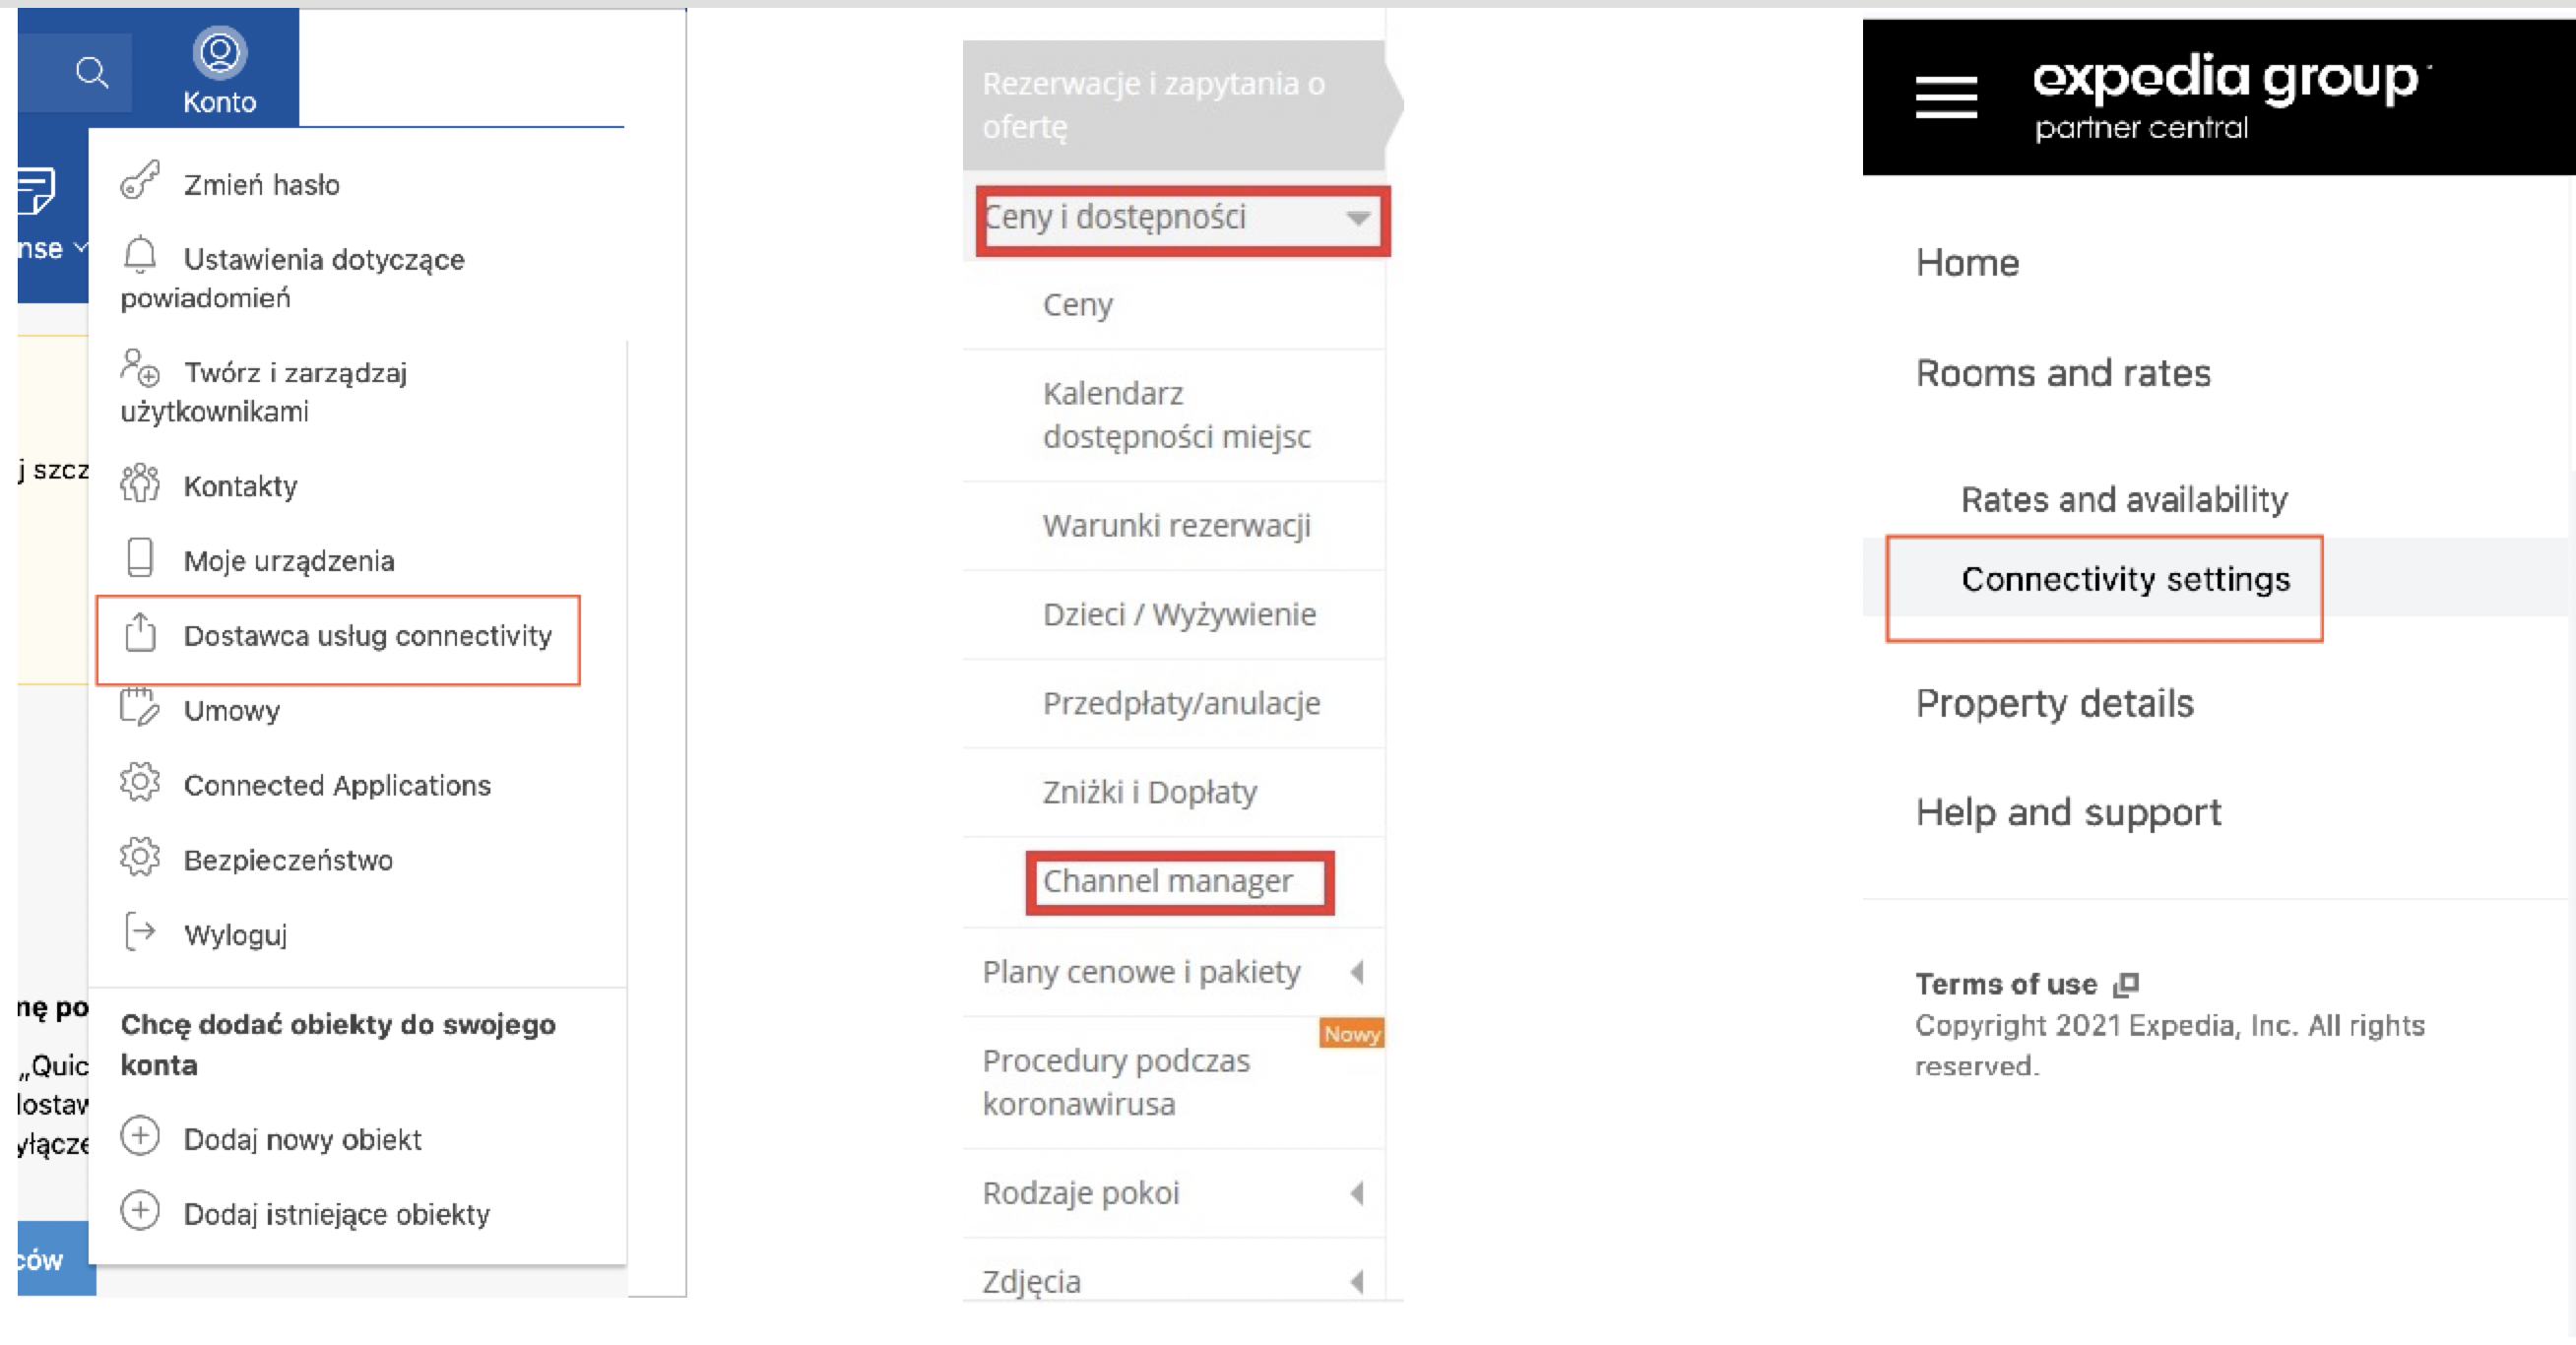
Task: Open Channel manager
Action: tap(1167, 881)
